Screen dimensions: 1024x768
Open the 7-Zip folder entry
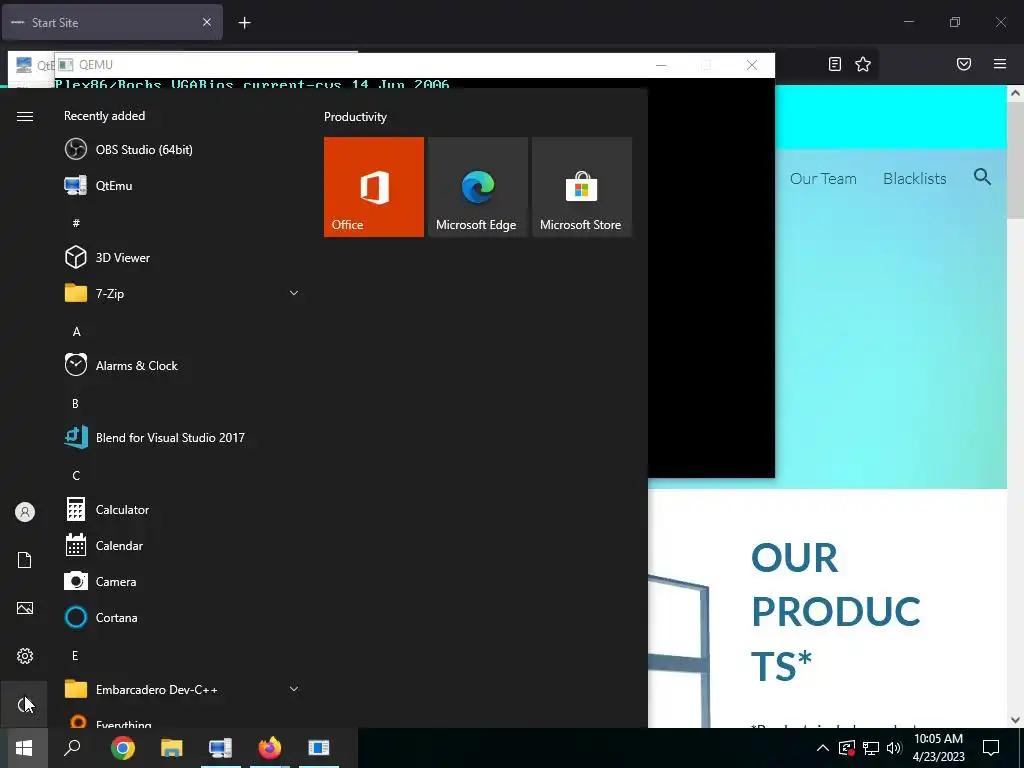[x=182, y=293]
